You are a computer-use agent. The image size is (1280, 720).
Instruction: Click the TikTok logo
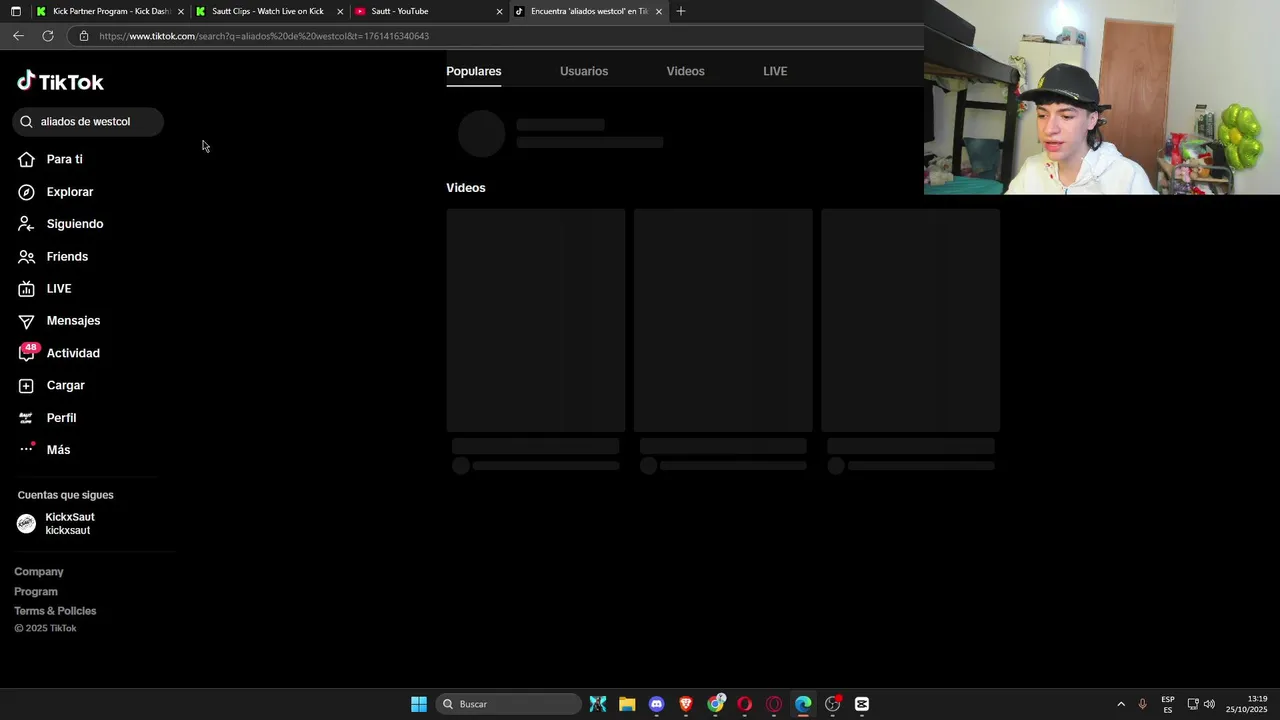[x=60, y=82]
